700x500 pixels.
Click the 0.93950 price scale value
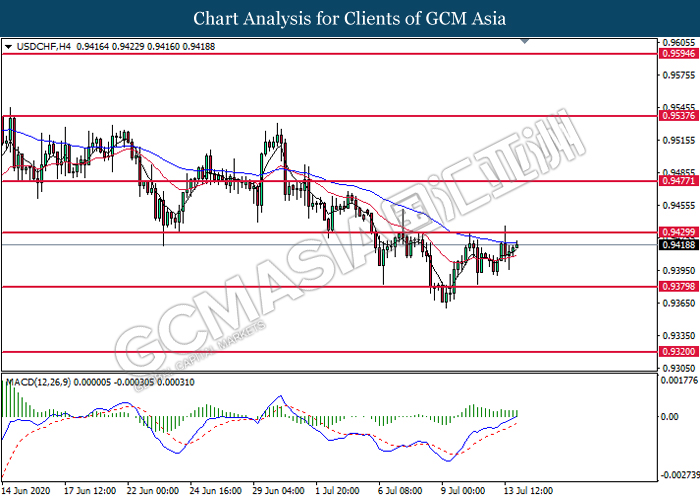coord(679,271)
